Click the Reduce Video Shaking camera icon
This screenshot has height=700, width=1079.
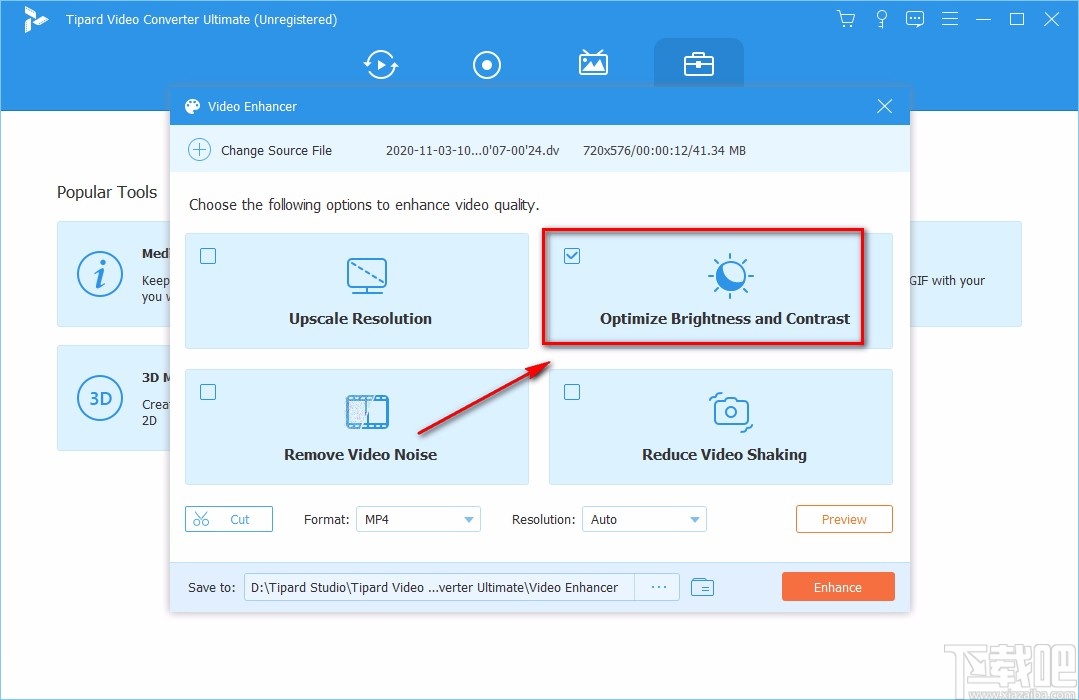[731, 412]
